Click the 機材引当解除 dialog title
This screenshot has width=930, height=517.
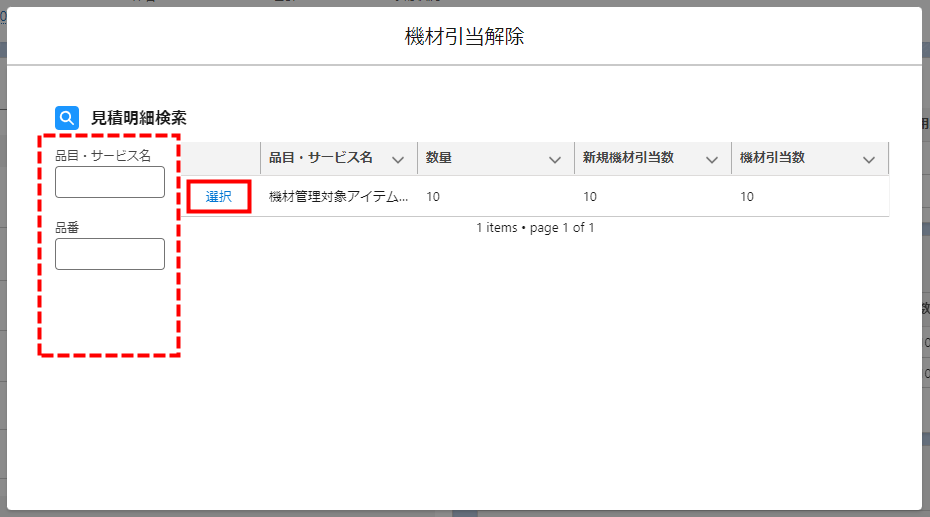point(464,37)
